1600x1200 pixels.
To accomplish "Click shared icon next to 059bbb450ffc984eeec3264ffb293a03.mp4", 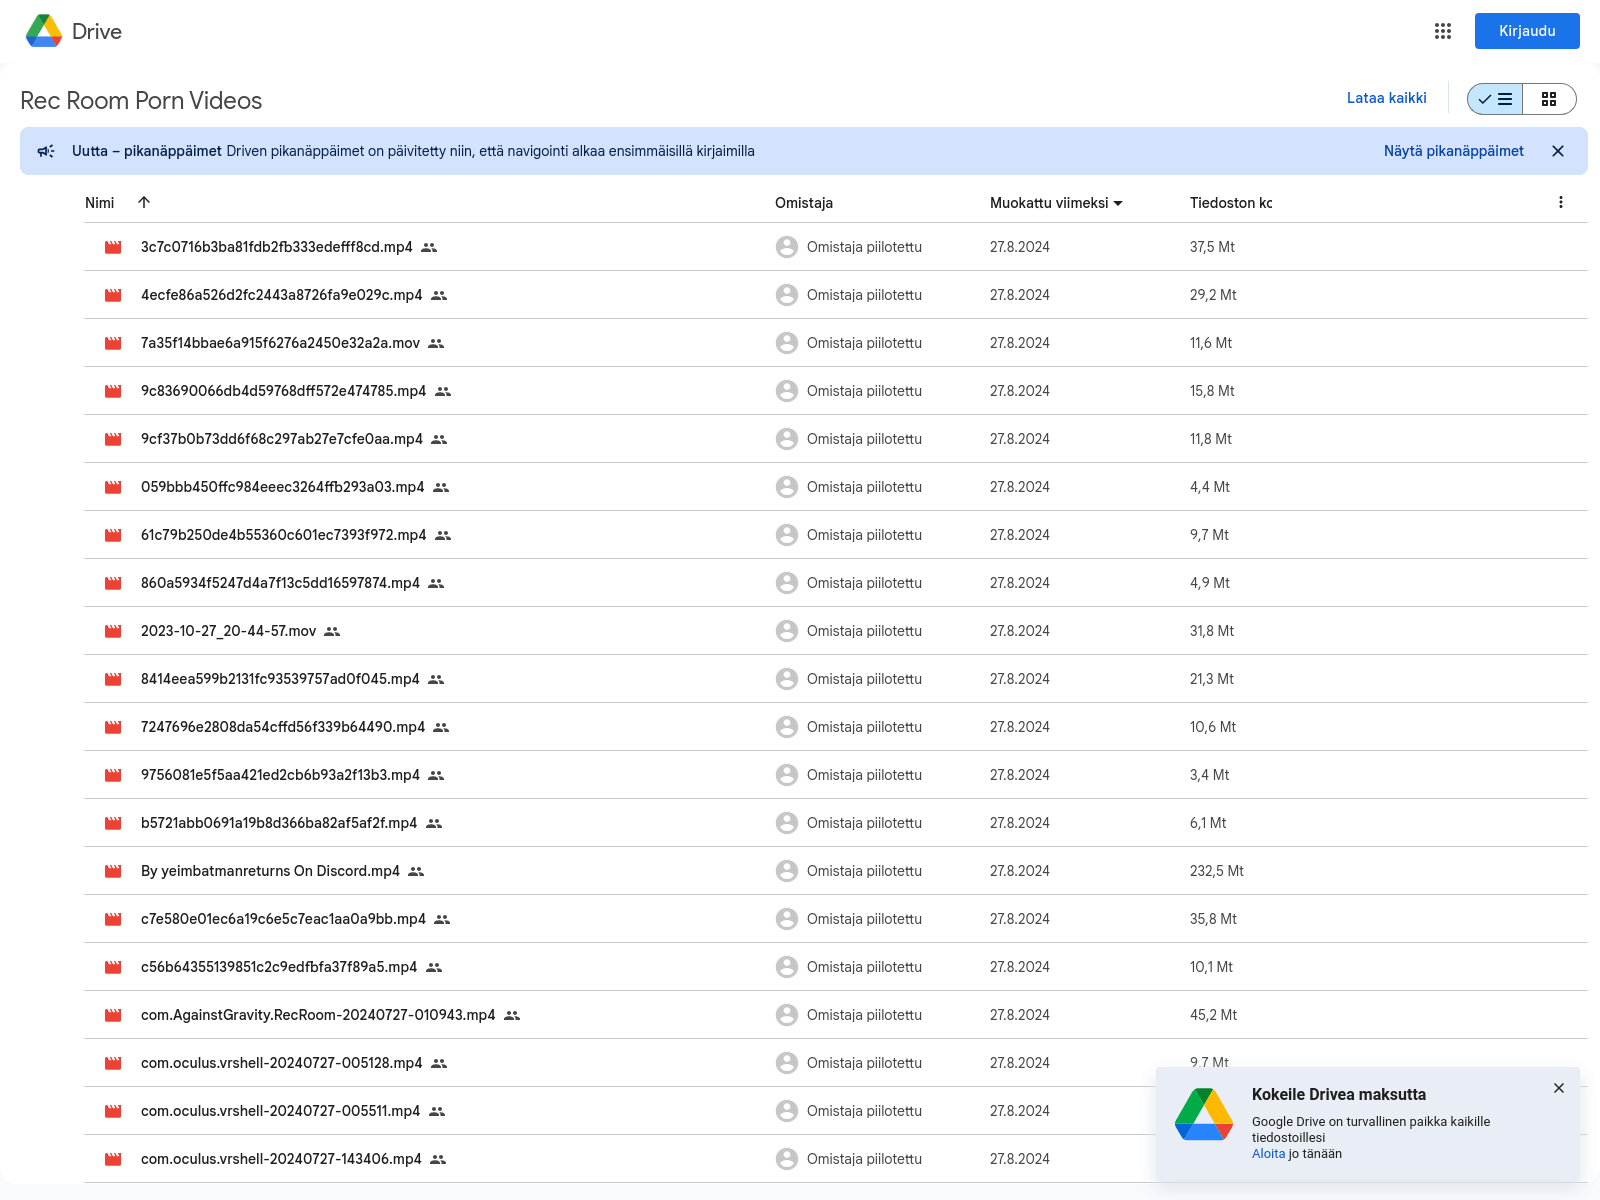I will (x=441, y=487).
